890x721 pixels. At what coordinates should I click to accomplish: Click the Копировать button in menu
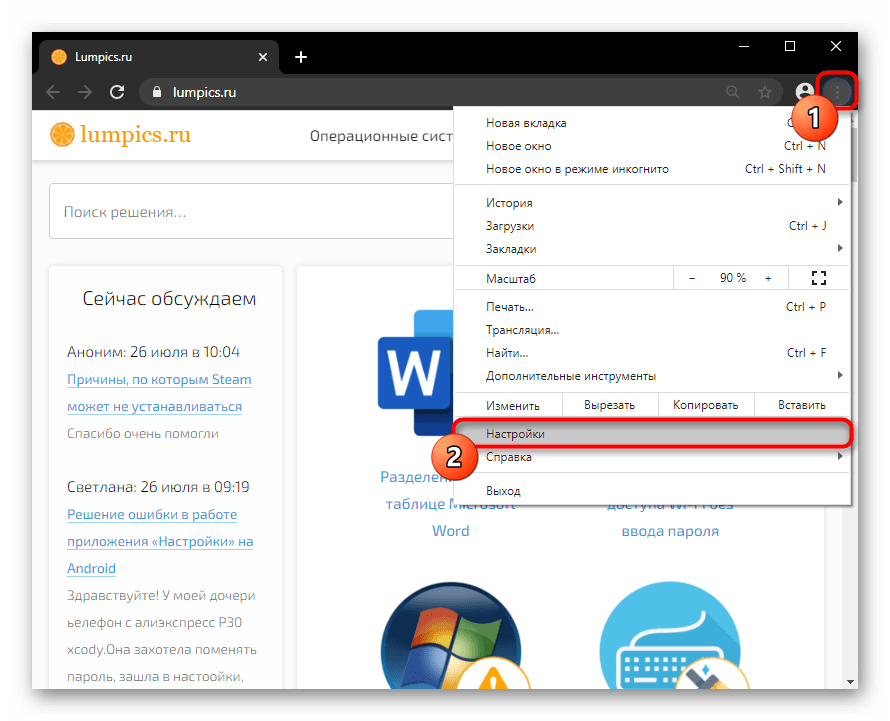click(705, 405)
